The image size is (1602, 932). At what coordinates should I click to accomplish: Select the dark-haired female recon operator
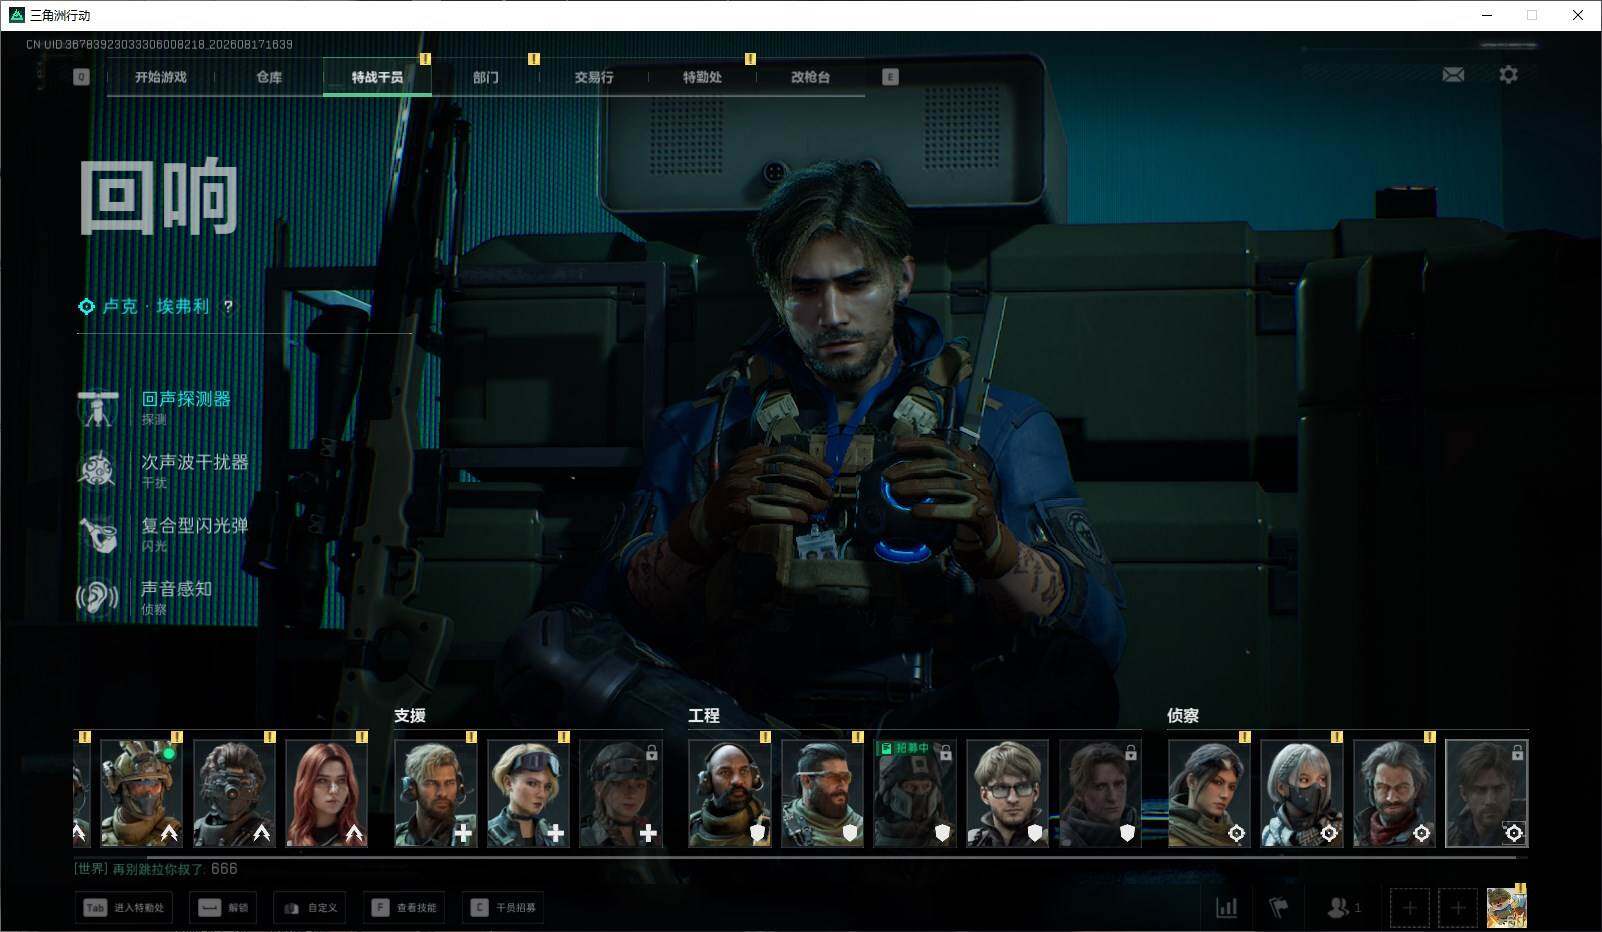click(x=1209, y=793)
